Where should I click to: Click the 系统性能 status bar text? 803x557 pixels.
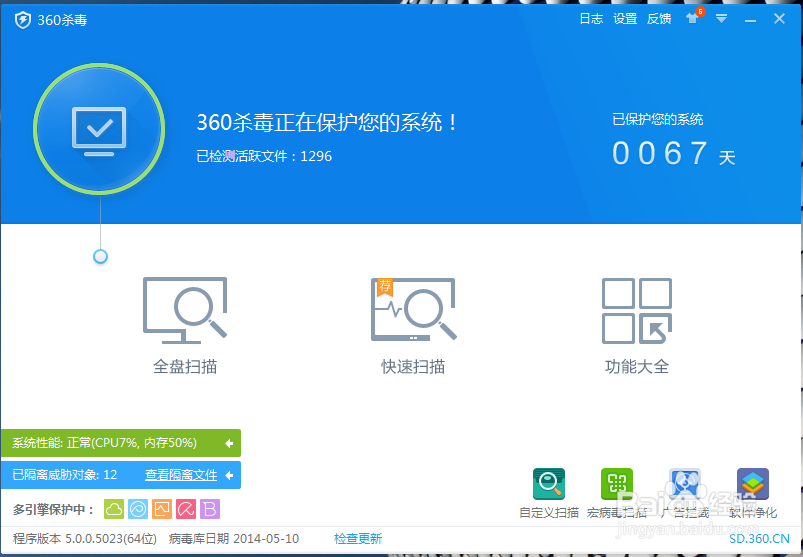(104, 443)
